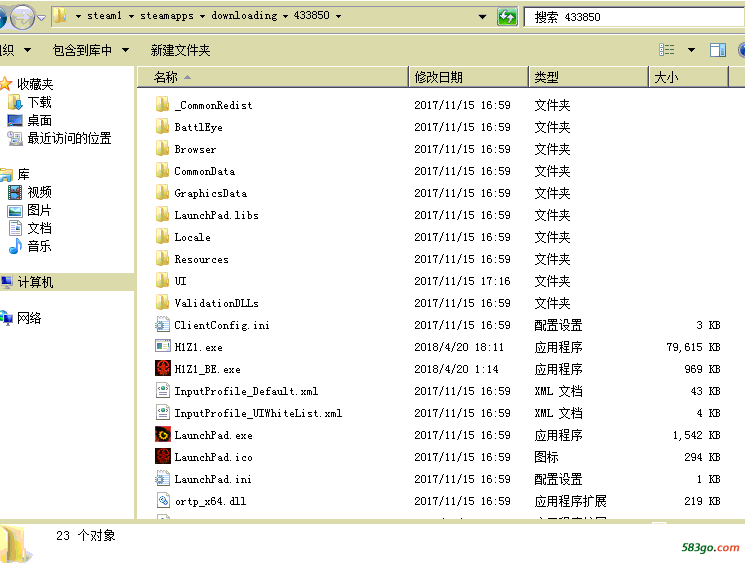Select 图片 library in navigation pane

pos(39,210)
